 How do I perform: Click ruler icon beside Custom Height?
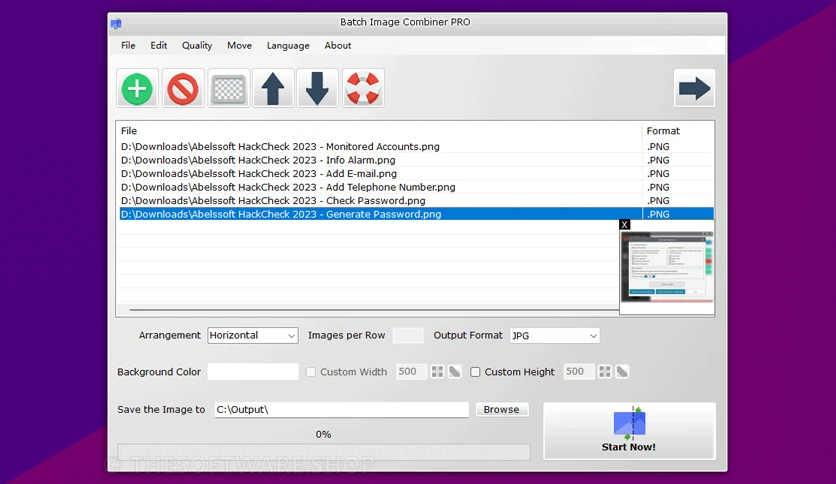point(622,372)
